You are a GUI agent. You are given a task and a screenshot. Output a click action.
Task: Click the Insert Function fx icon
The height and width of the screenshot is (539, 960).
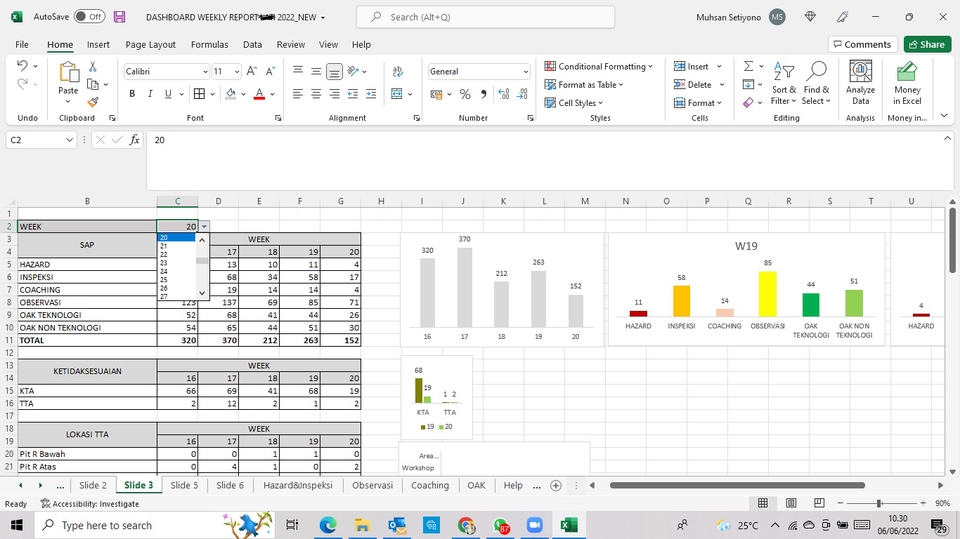[x=135, y=140]
